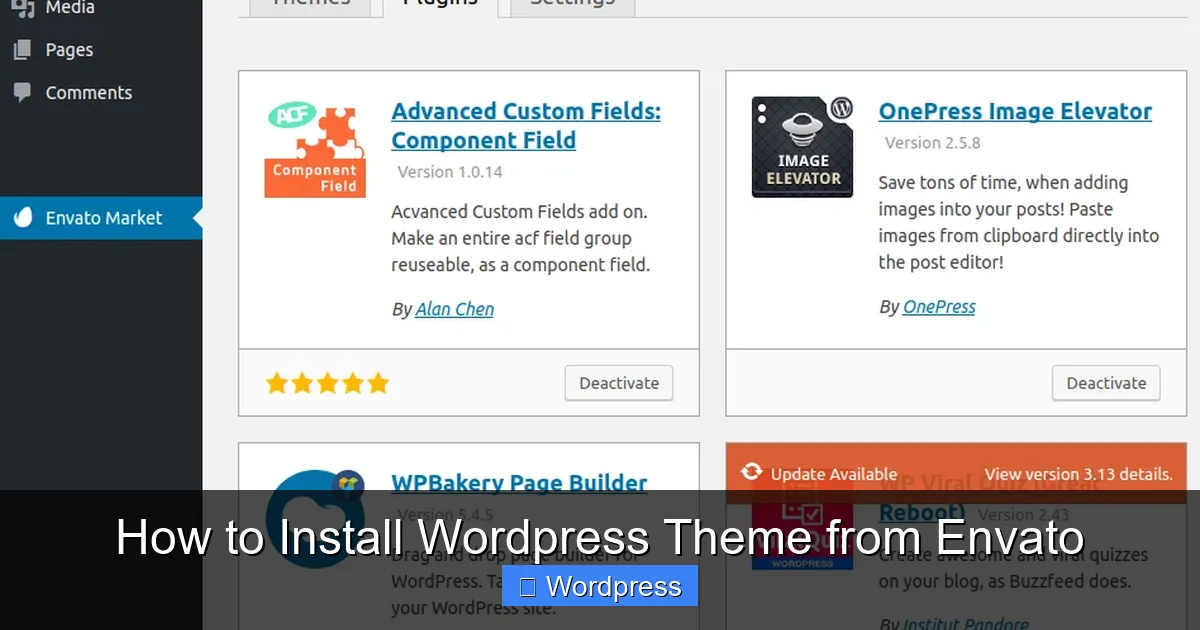
Task: Click the Image Elevator UFO logo
Action: click(x=801, y=146)
